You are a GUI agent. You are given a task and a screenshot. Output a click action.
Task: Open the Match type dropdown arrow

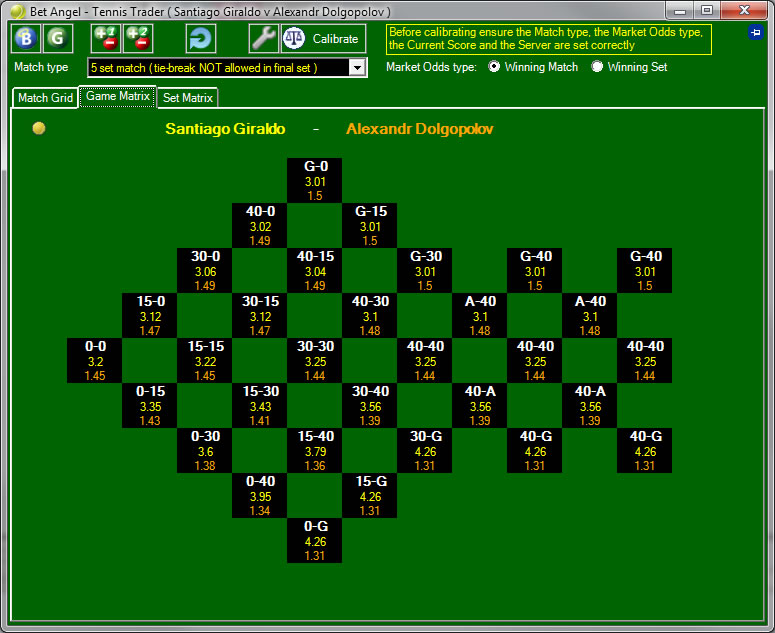coord(357,68)
